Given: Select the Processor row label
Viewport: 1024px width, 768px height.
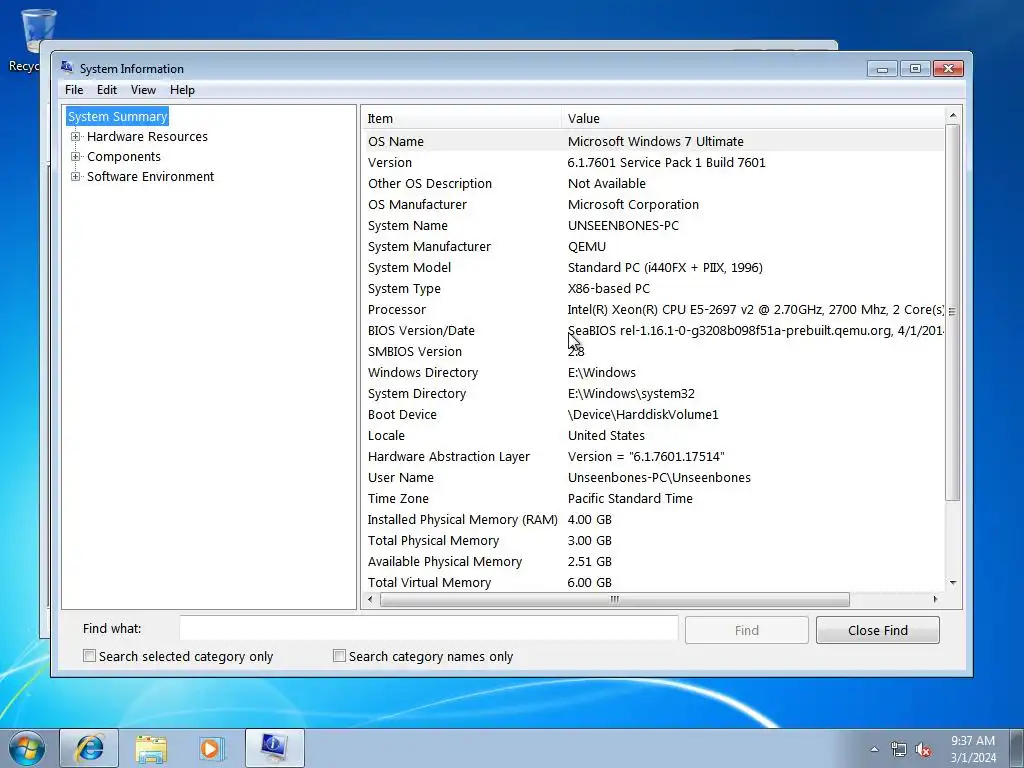Looking at the screenshot, I should click(396, 310).
